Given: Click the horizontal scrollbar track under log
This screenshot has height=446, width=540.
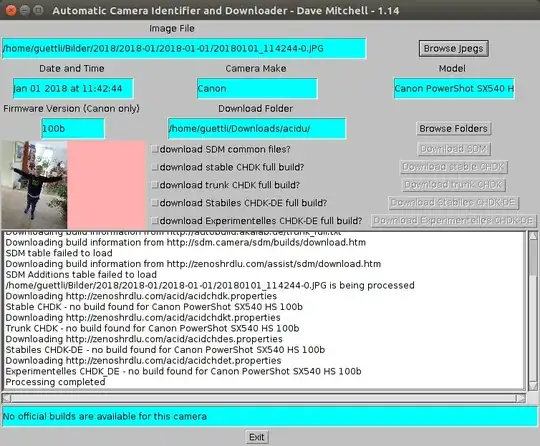Looking at the screenshot, I should point(263,398).
